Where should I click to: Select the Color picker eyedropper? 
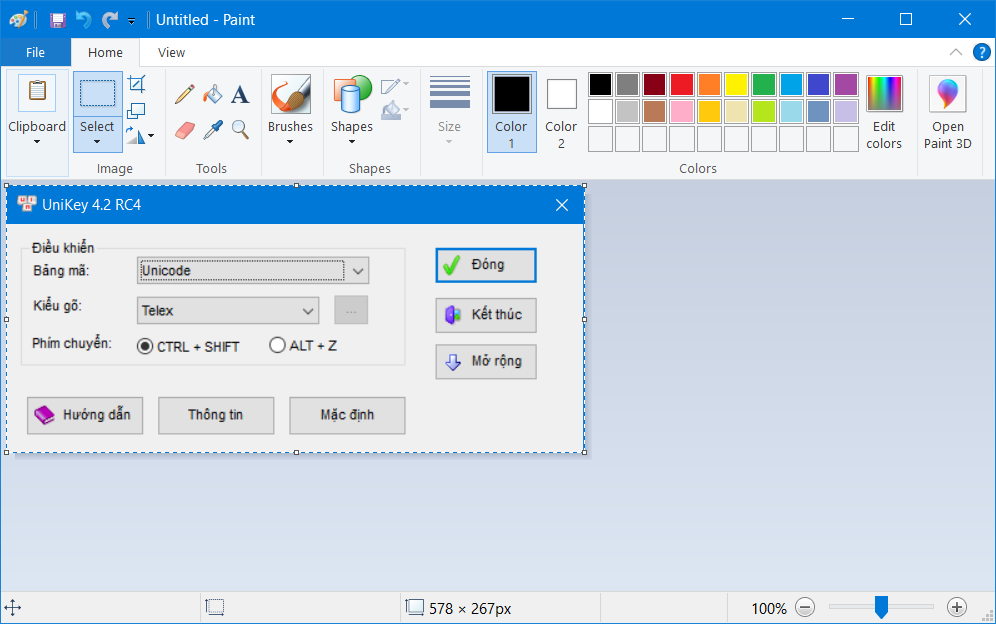point(212,129)
